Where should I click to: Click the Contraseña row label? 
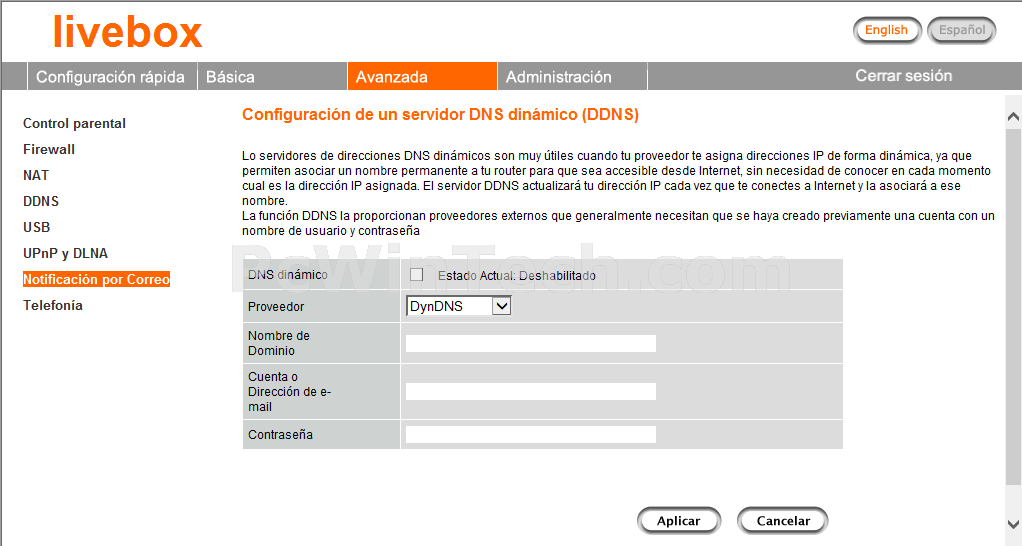coord(280,435)
